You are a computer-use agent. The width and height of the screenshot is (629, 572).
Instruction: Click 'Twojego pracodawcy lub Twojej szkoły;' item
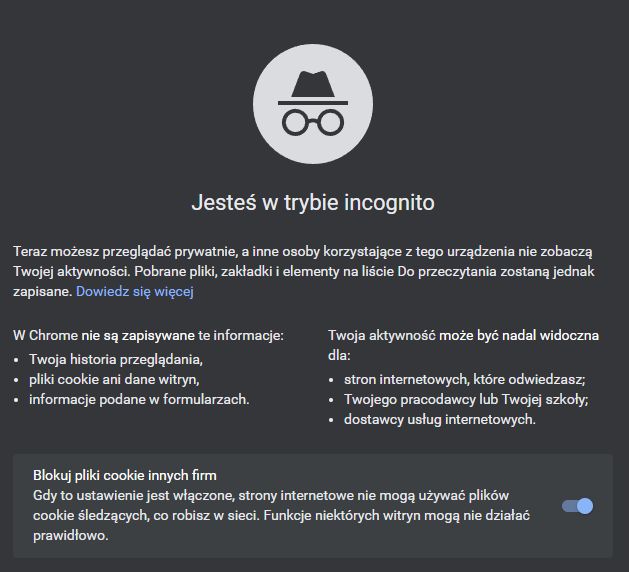click(466, 400)
